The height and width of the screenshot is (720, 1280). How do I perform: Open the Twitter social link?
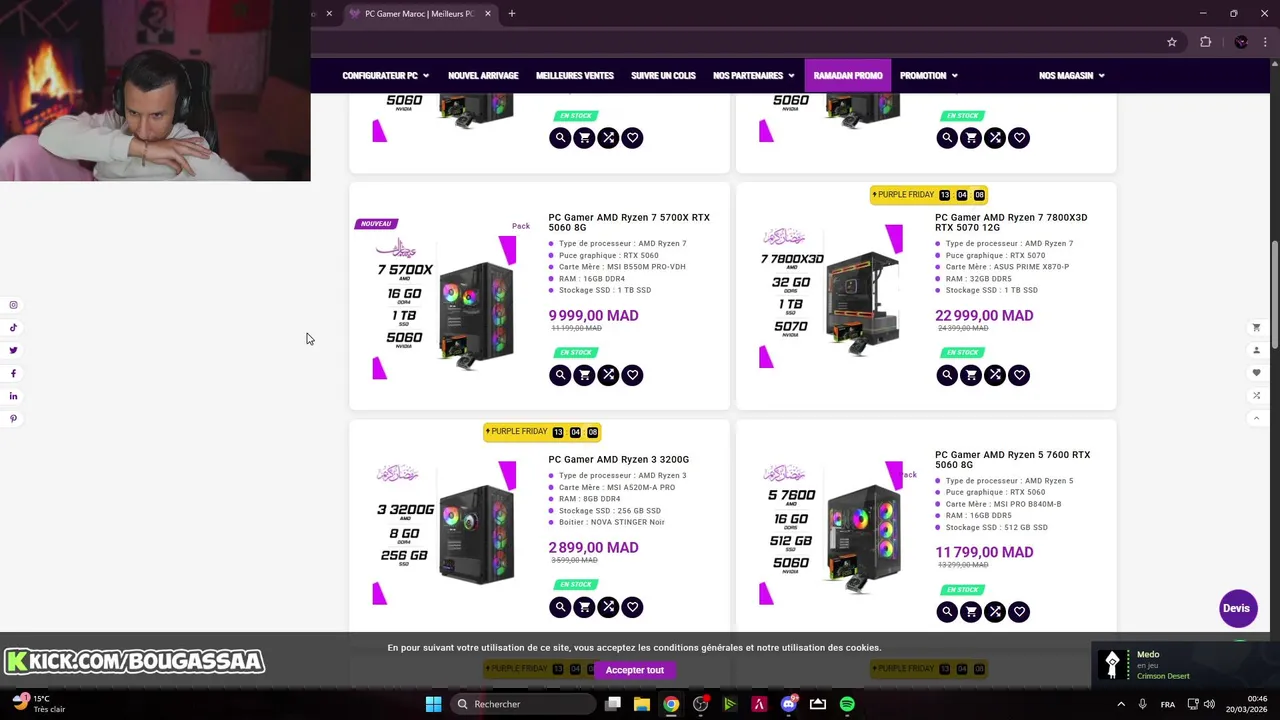[13, 351]
